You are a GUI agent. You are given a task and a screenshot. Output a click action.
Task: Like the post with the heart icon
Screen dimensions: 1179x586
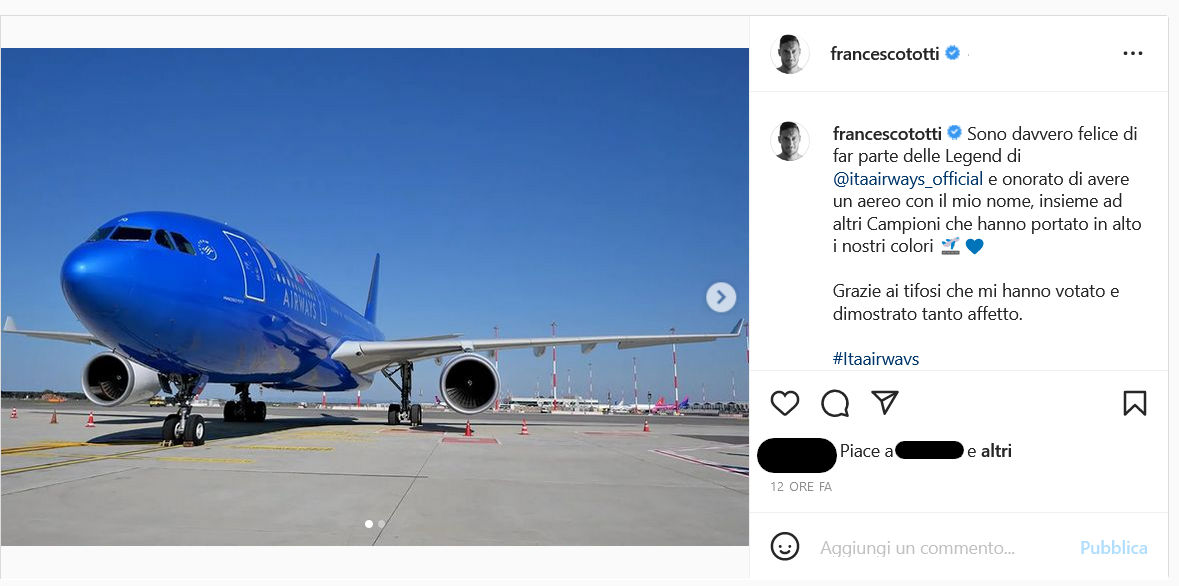click(x=785, y=403)
